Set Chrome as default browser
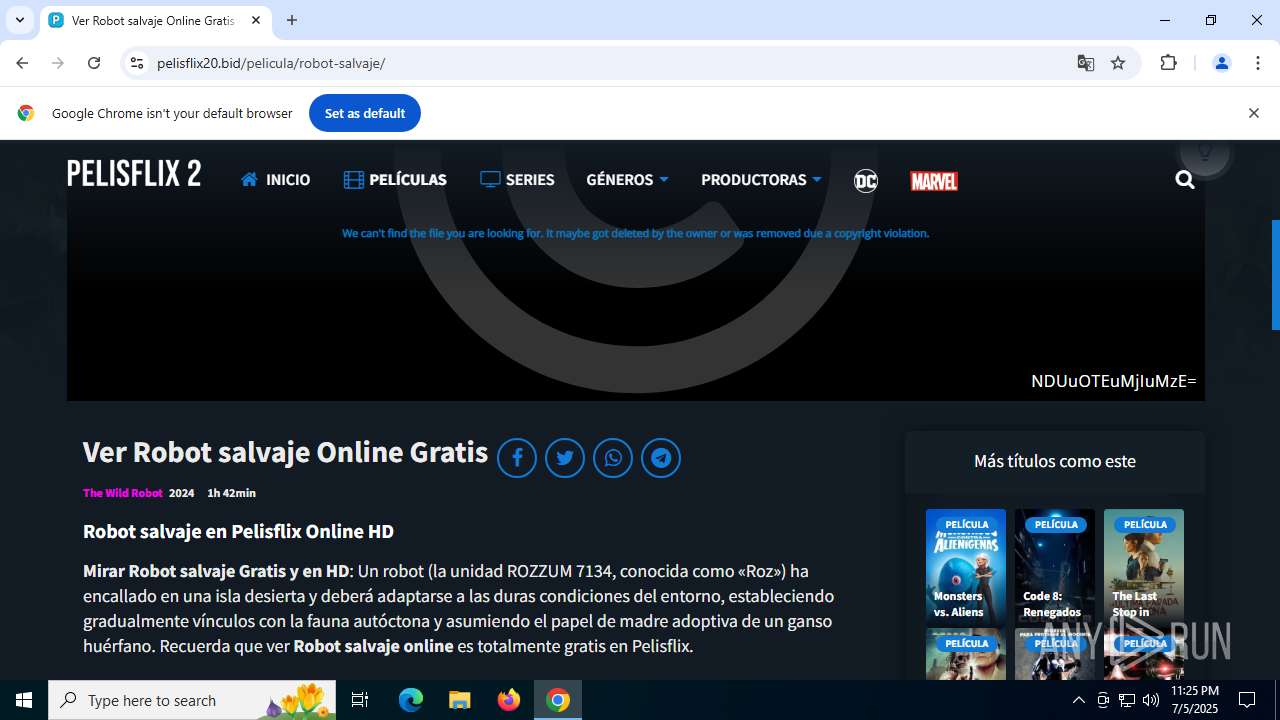 [365, 113]
